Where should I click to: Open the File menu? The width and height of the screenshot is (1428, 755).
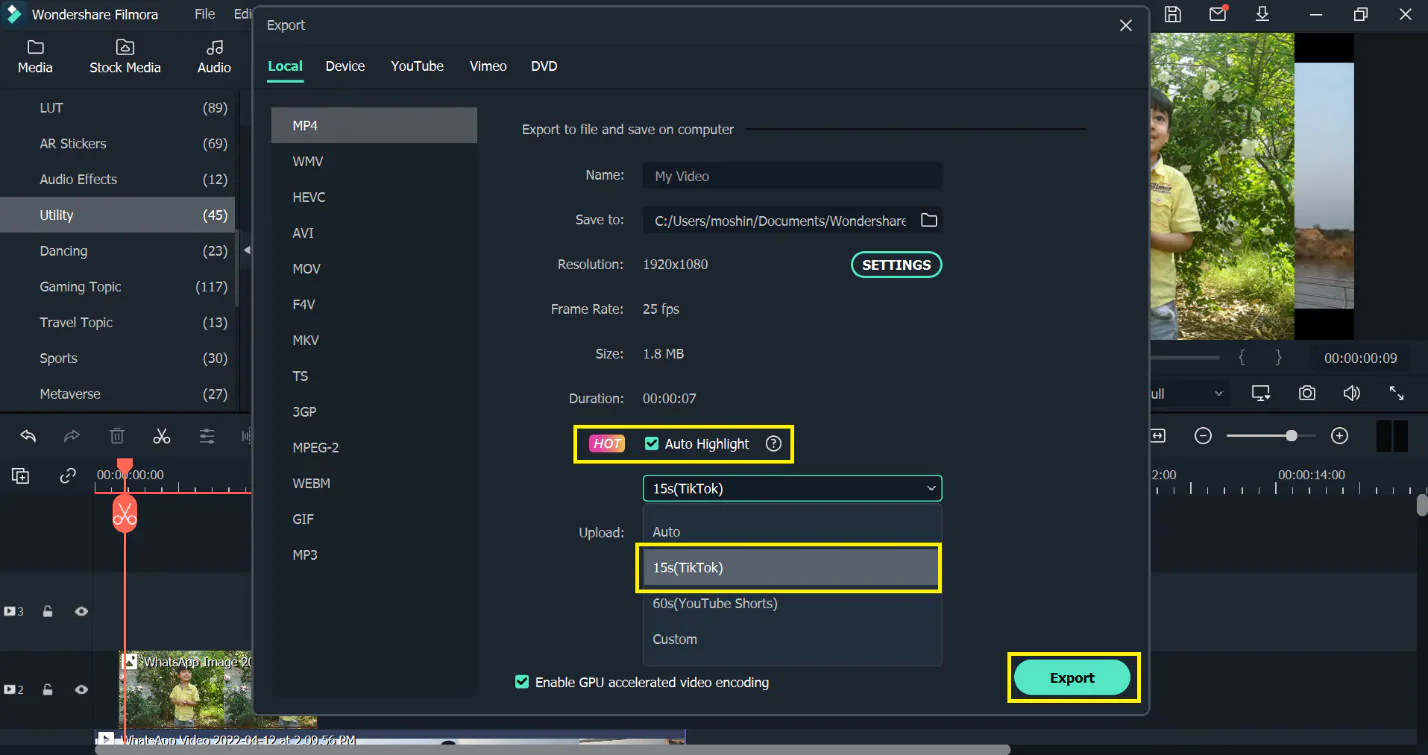pyautogui.click(x=205, y=14)
